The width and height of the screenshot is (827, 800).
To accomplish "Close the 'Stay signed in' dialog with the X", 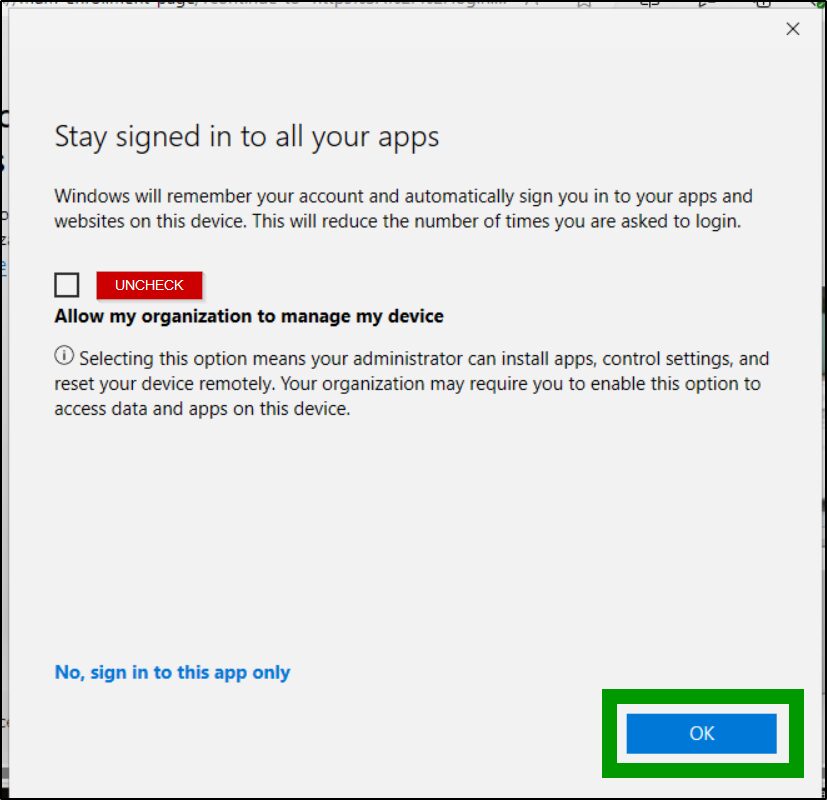I will [x=793, y=29].
